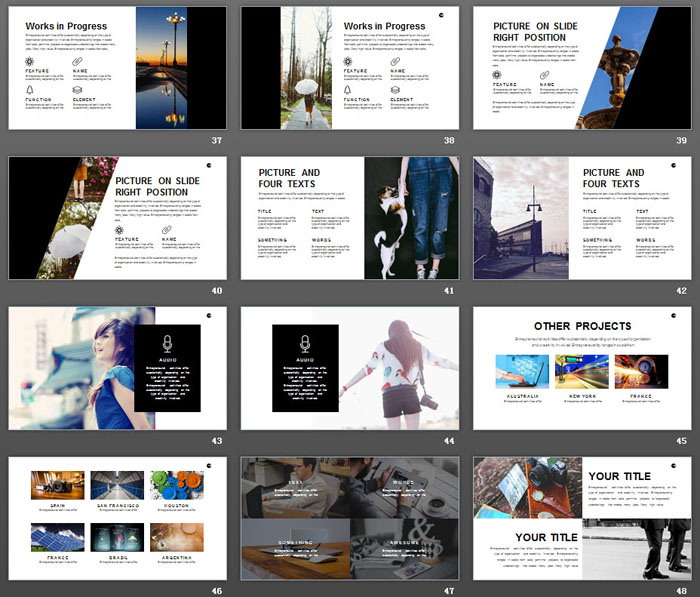Click the France sparks image on slide 45
This screenshot has width=700, height=597.
tap(641, 371)
